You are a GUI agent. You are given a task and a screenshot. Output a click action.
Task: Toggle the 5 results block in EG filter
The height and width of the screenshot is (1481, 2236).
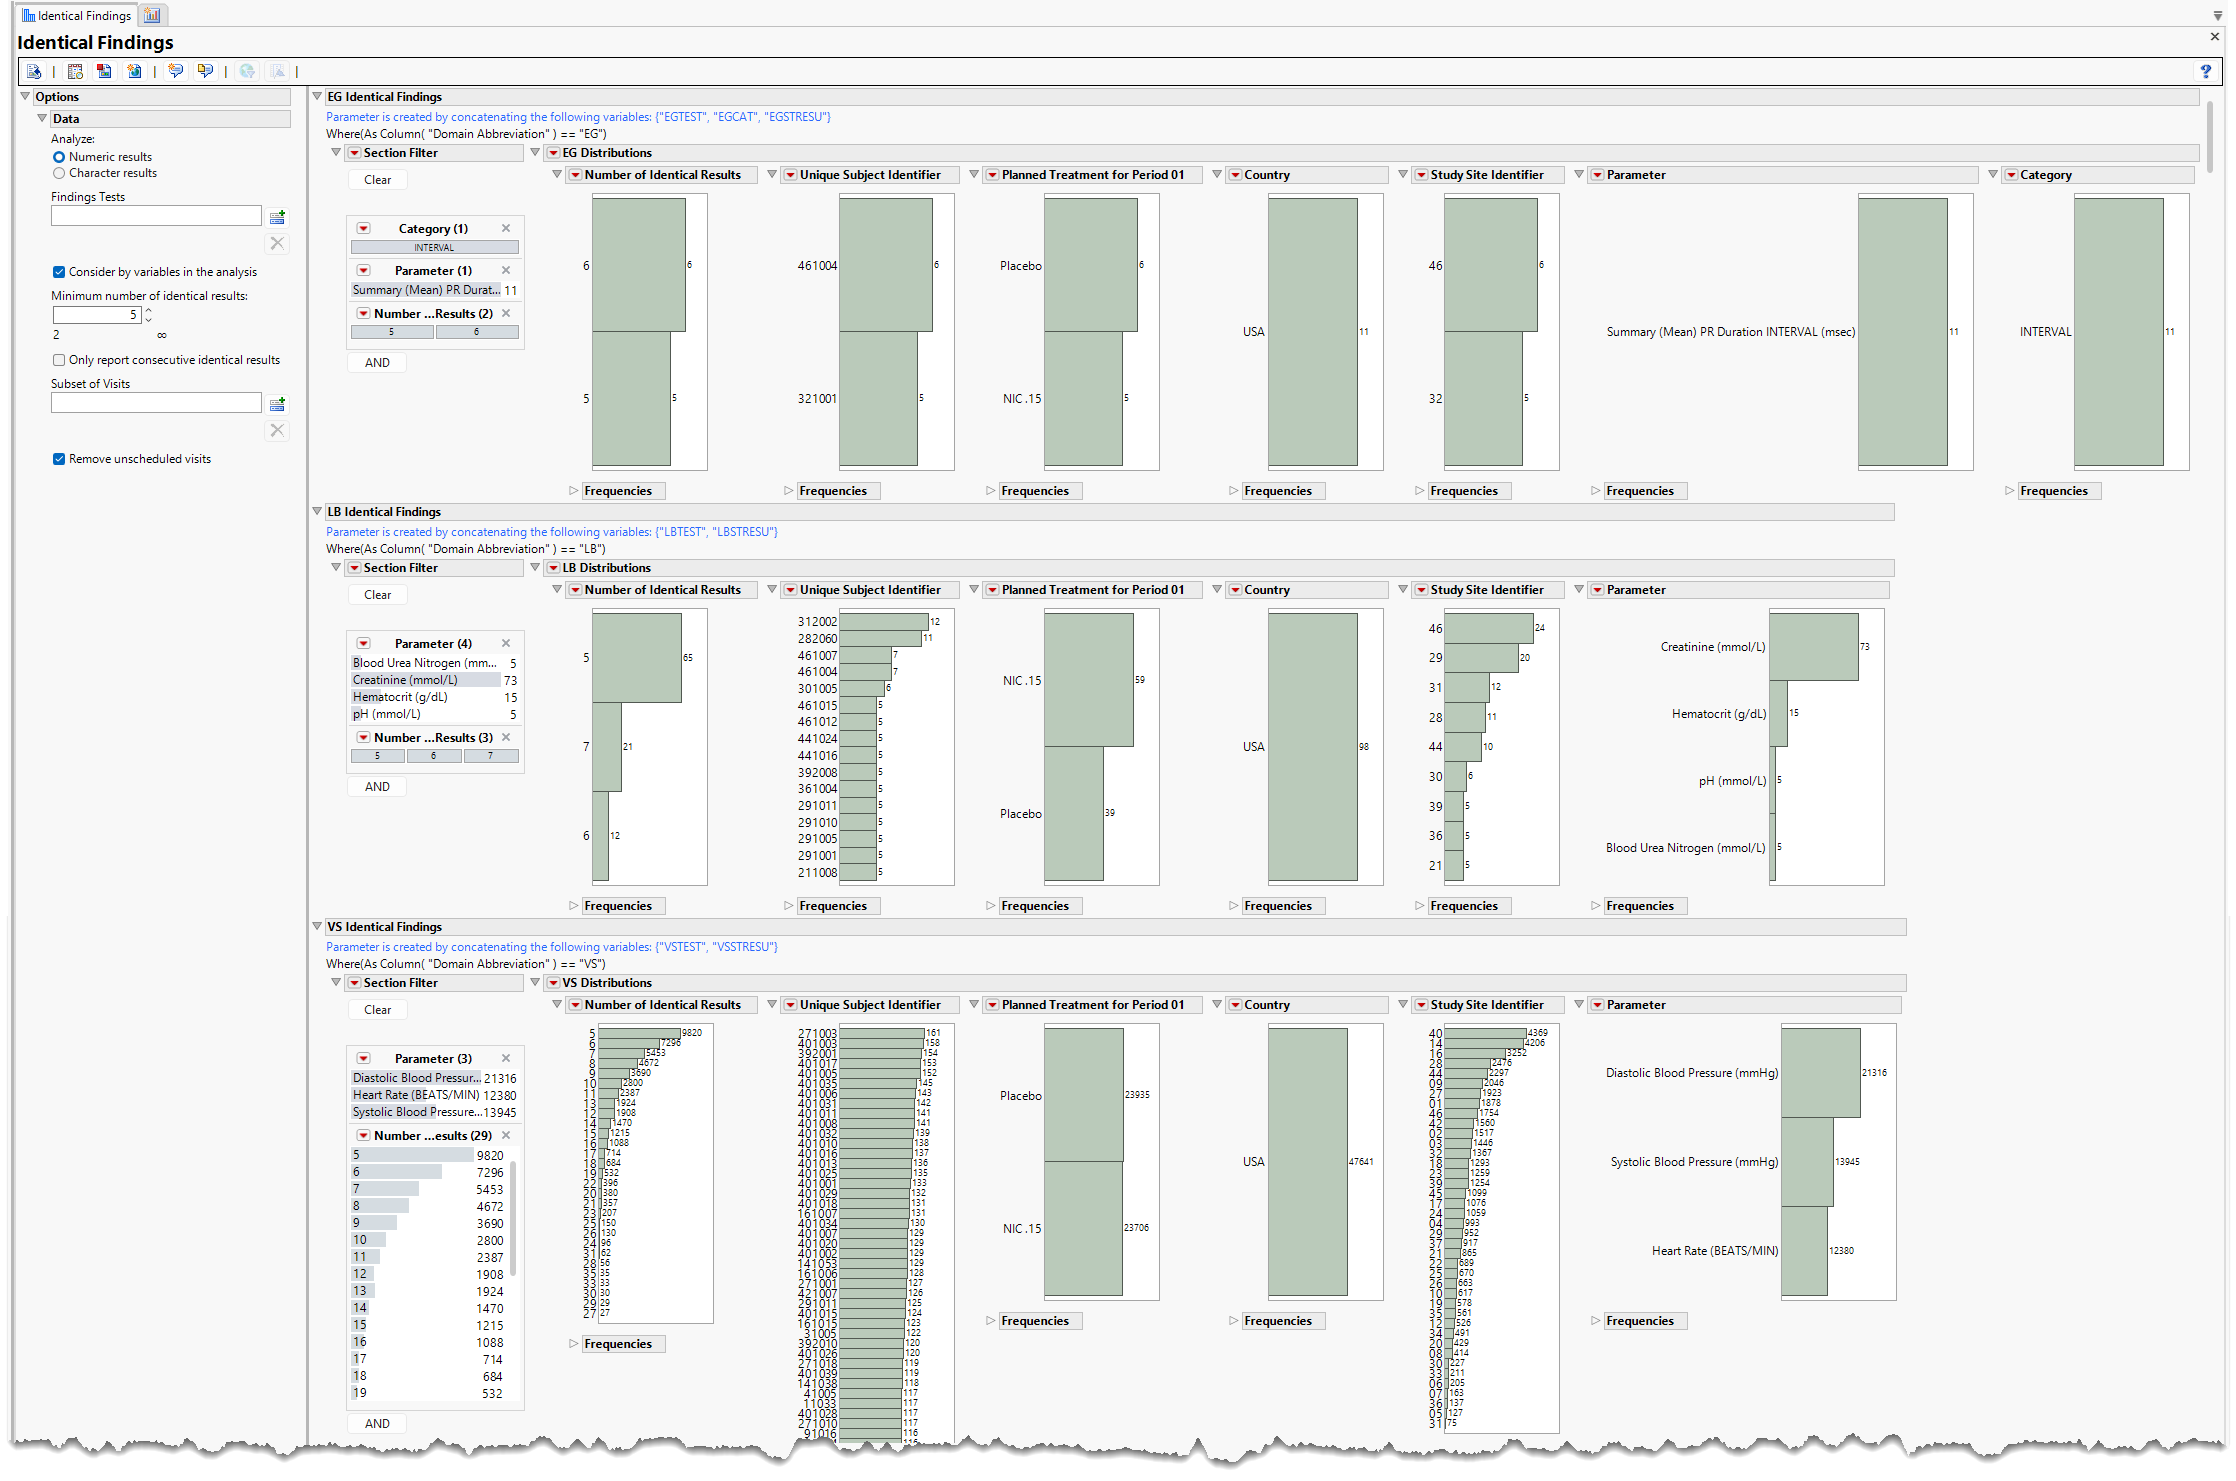[392, 332]
